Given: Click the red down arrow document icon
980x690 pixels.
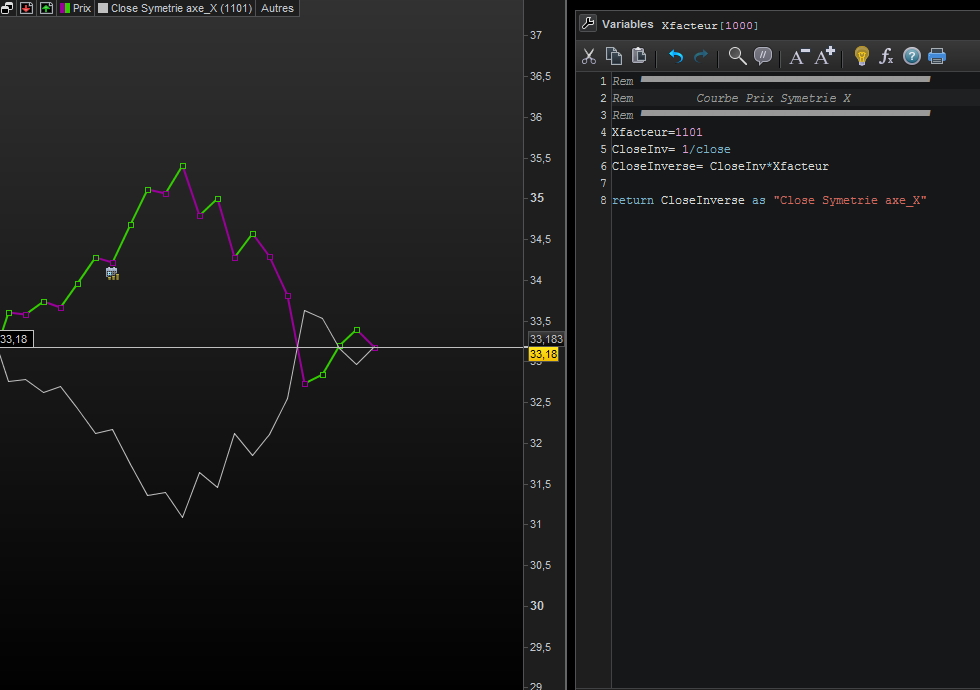Looking at the screenshot, I should pyautogui.click(x=26, y=8).
